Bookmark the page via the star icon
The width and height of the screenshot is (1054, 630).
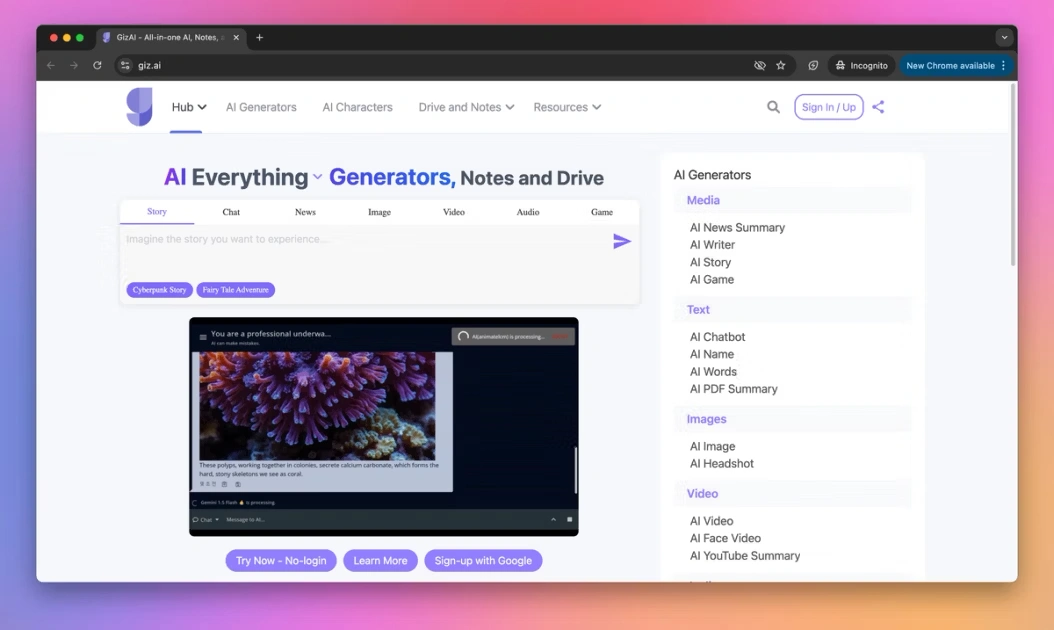[x=781, y=64]
